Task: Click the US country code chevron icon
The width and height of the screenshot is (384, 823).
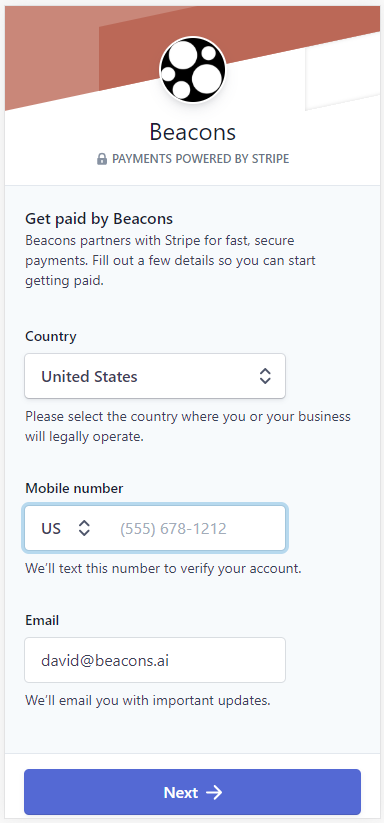Action: click(84, 528)
